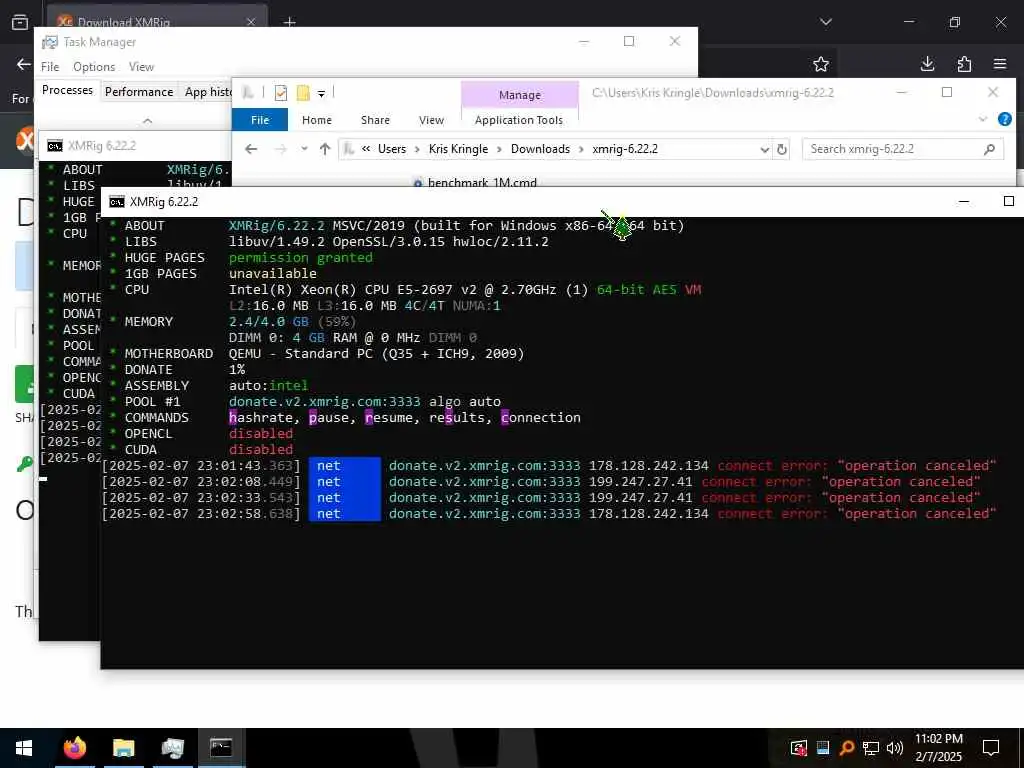1024x768 pixels.
Task: Open the Firefox extensions puzzle icon
Action: [964, 64]
